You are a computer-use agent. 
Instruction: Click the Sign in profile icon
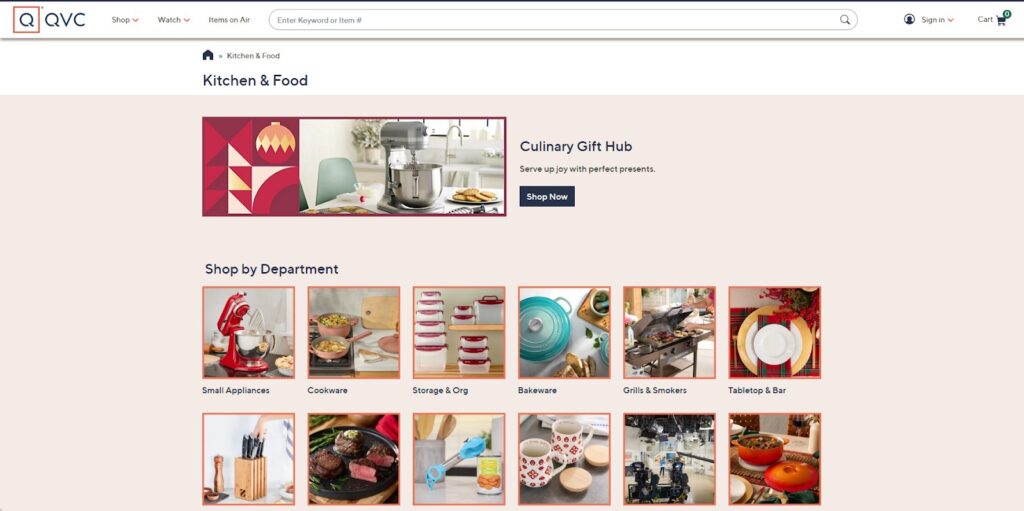909,20
